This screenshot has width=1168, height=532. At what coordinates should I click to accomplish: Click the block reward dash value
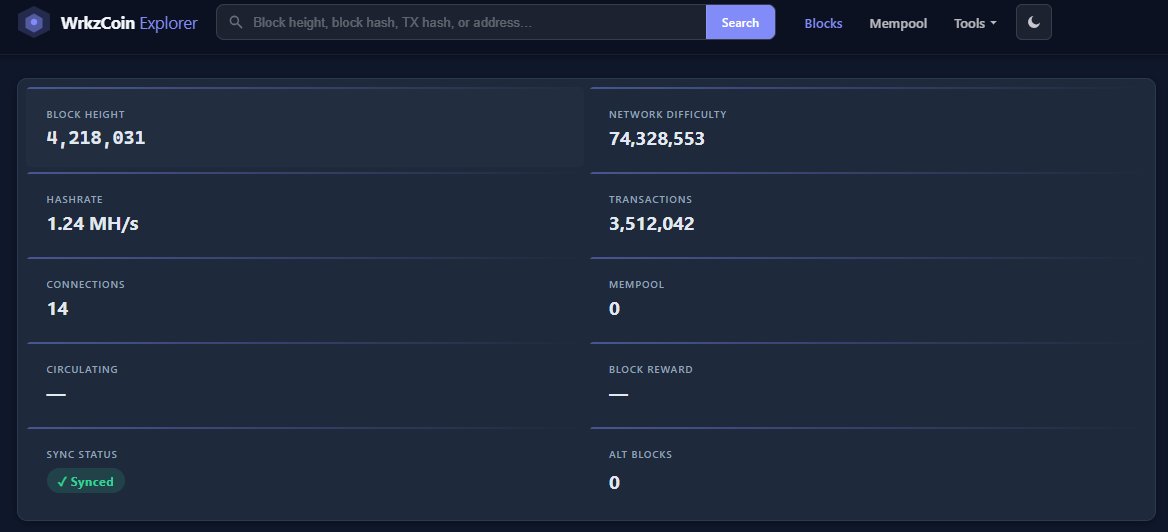(618, 394)
